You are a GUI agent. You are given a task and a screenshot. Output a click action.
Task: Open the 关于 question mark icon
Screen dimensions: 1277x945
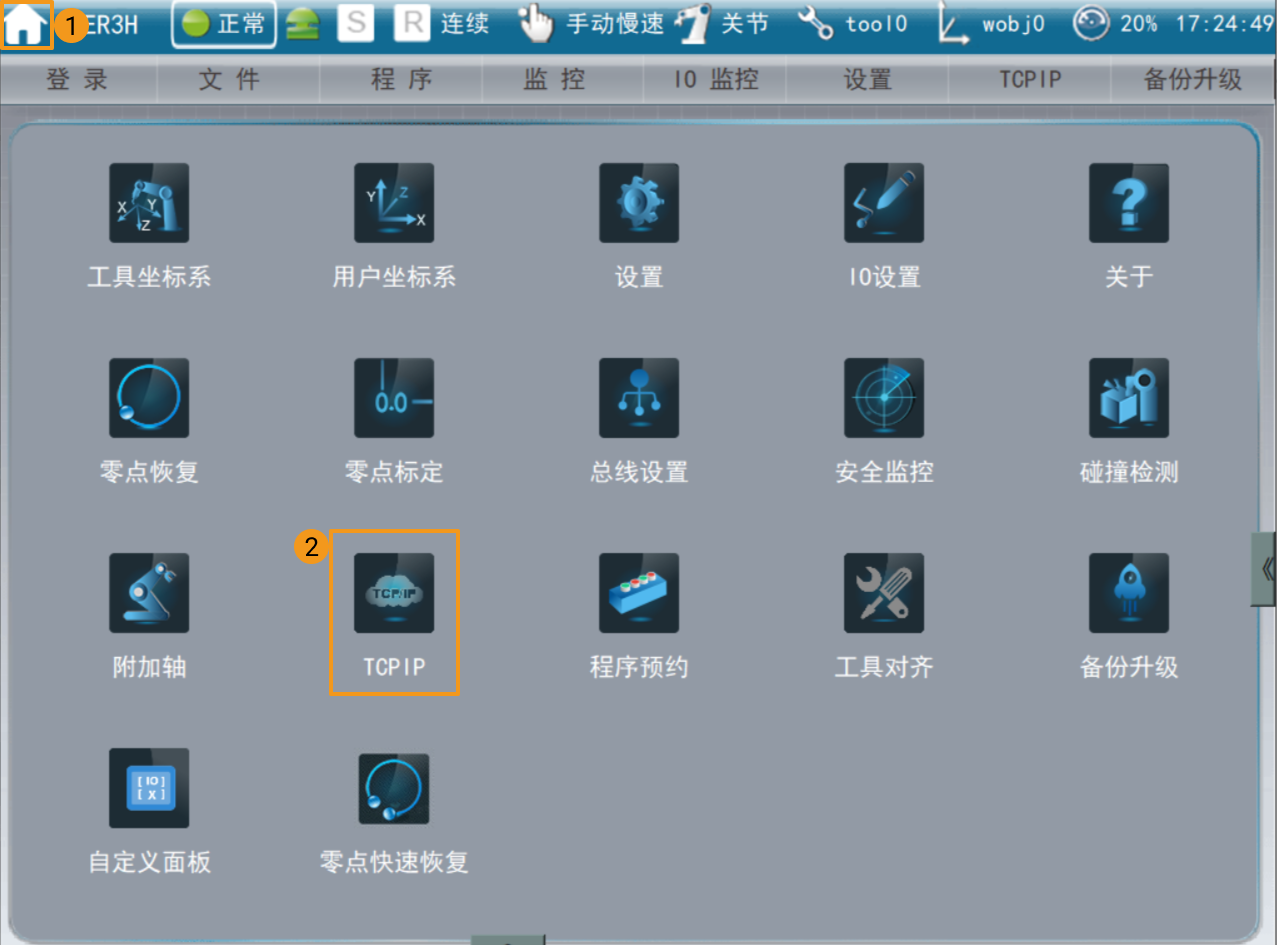click(x=1129, y=203)
